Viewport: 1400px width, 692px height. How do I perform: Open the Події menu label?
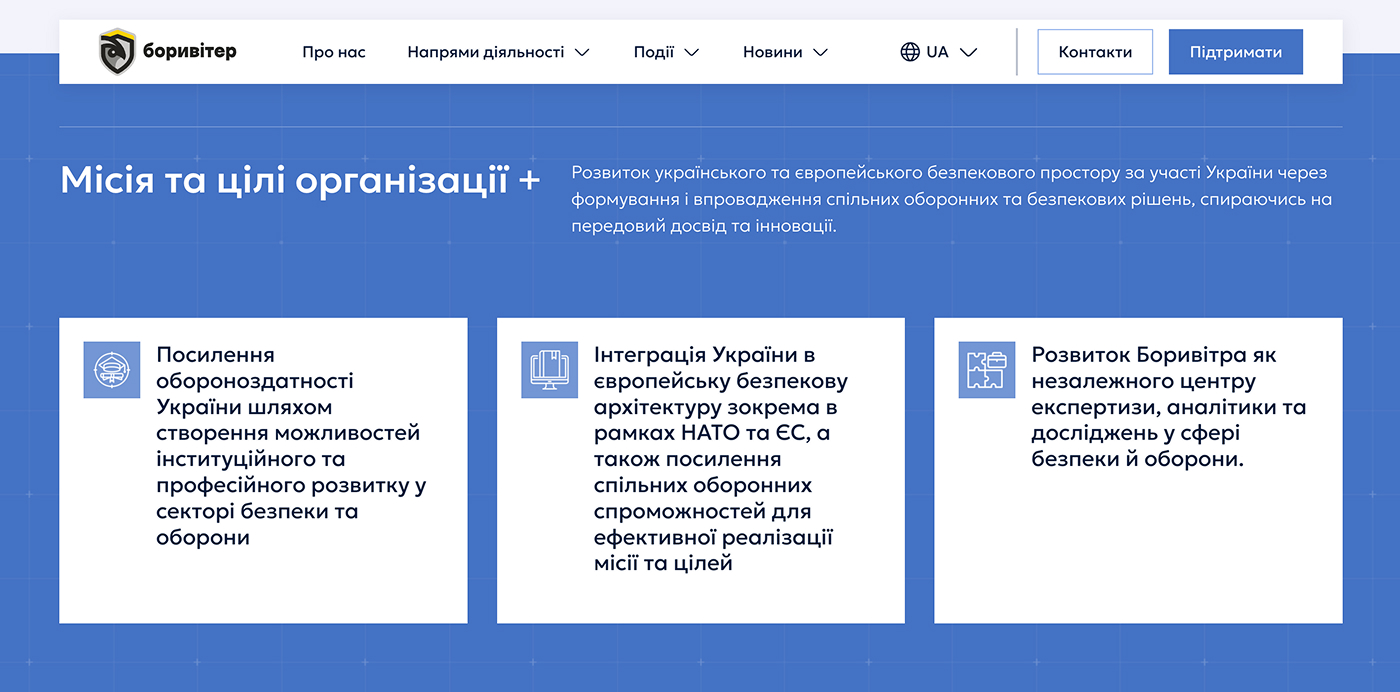point(654,52)
